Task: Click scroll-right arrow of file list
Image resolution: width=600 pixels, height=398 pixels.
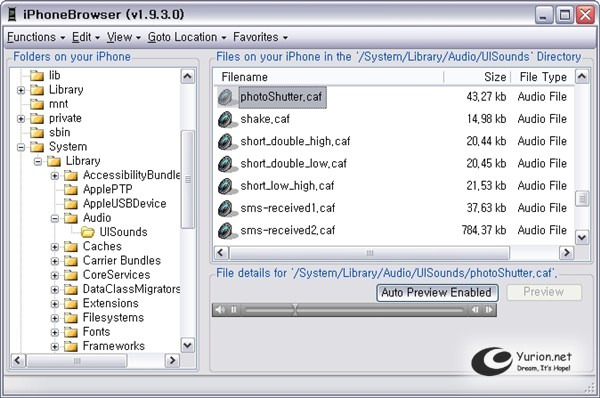Action: pos(567,253)
